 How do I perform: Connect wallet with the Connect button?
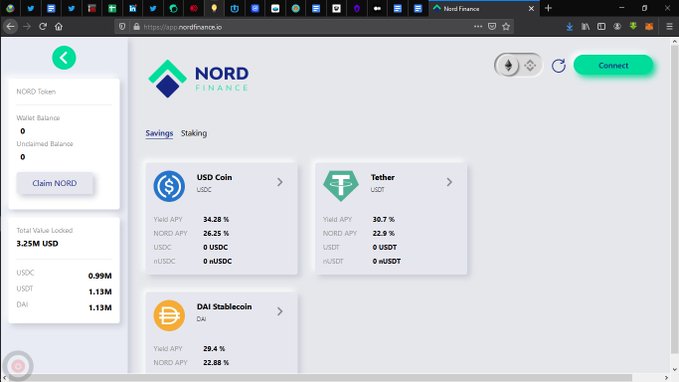pos(613,65)
